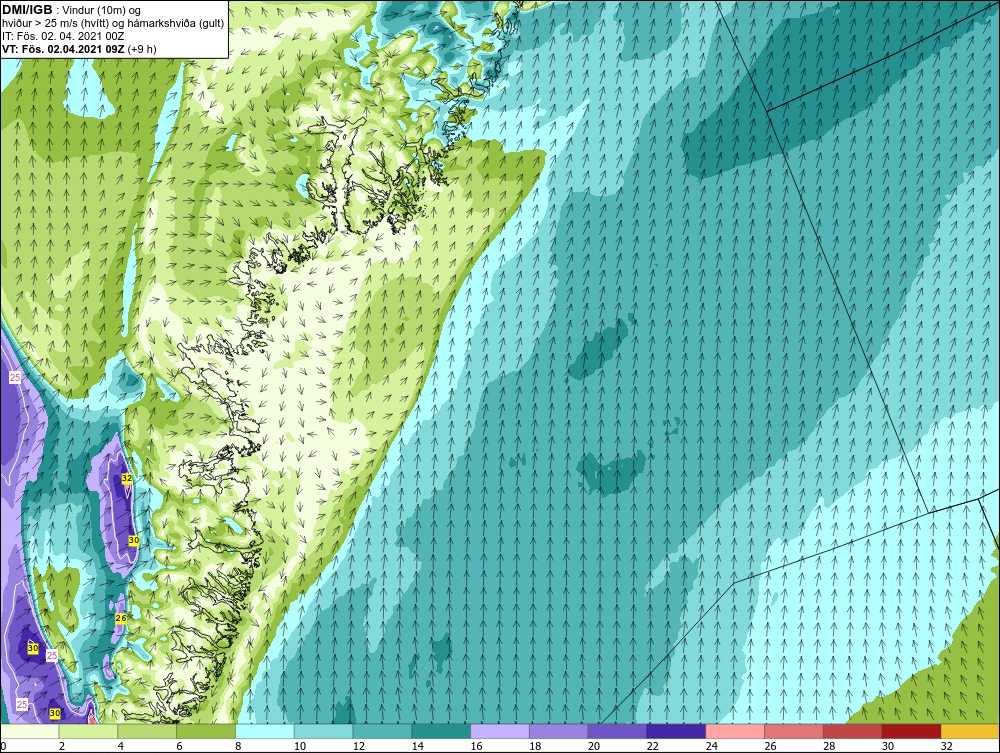Click the yellow gust label 26 on map
The image size is (1000, 753).
pyautogui.click(x=121, y=618)
